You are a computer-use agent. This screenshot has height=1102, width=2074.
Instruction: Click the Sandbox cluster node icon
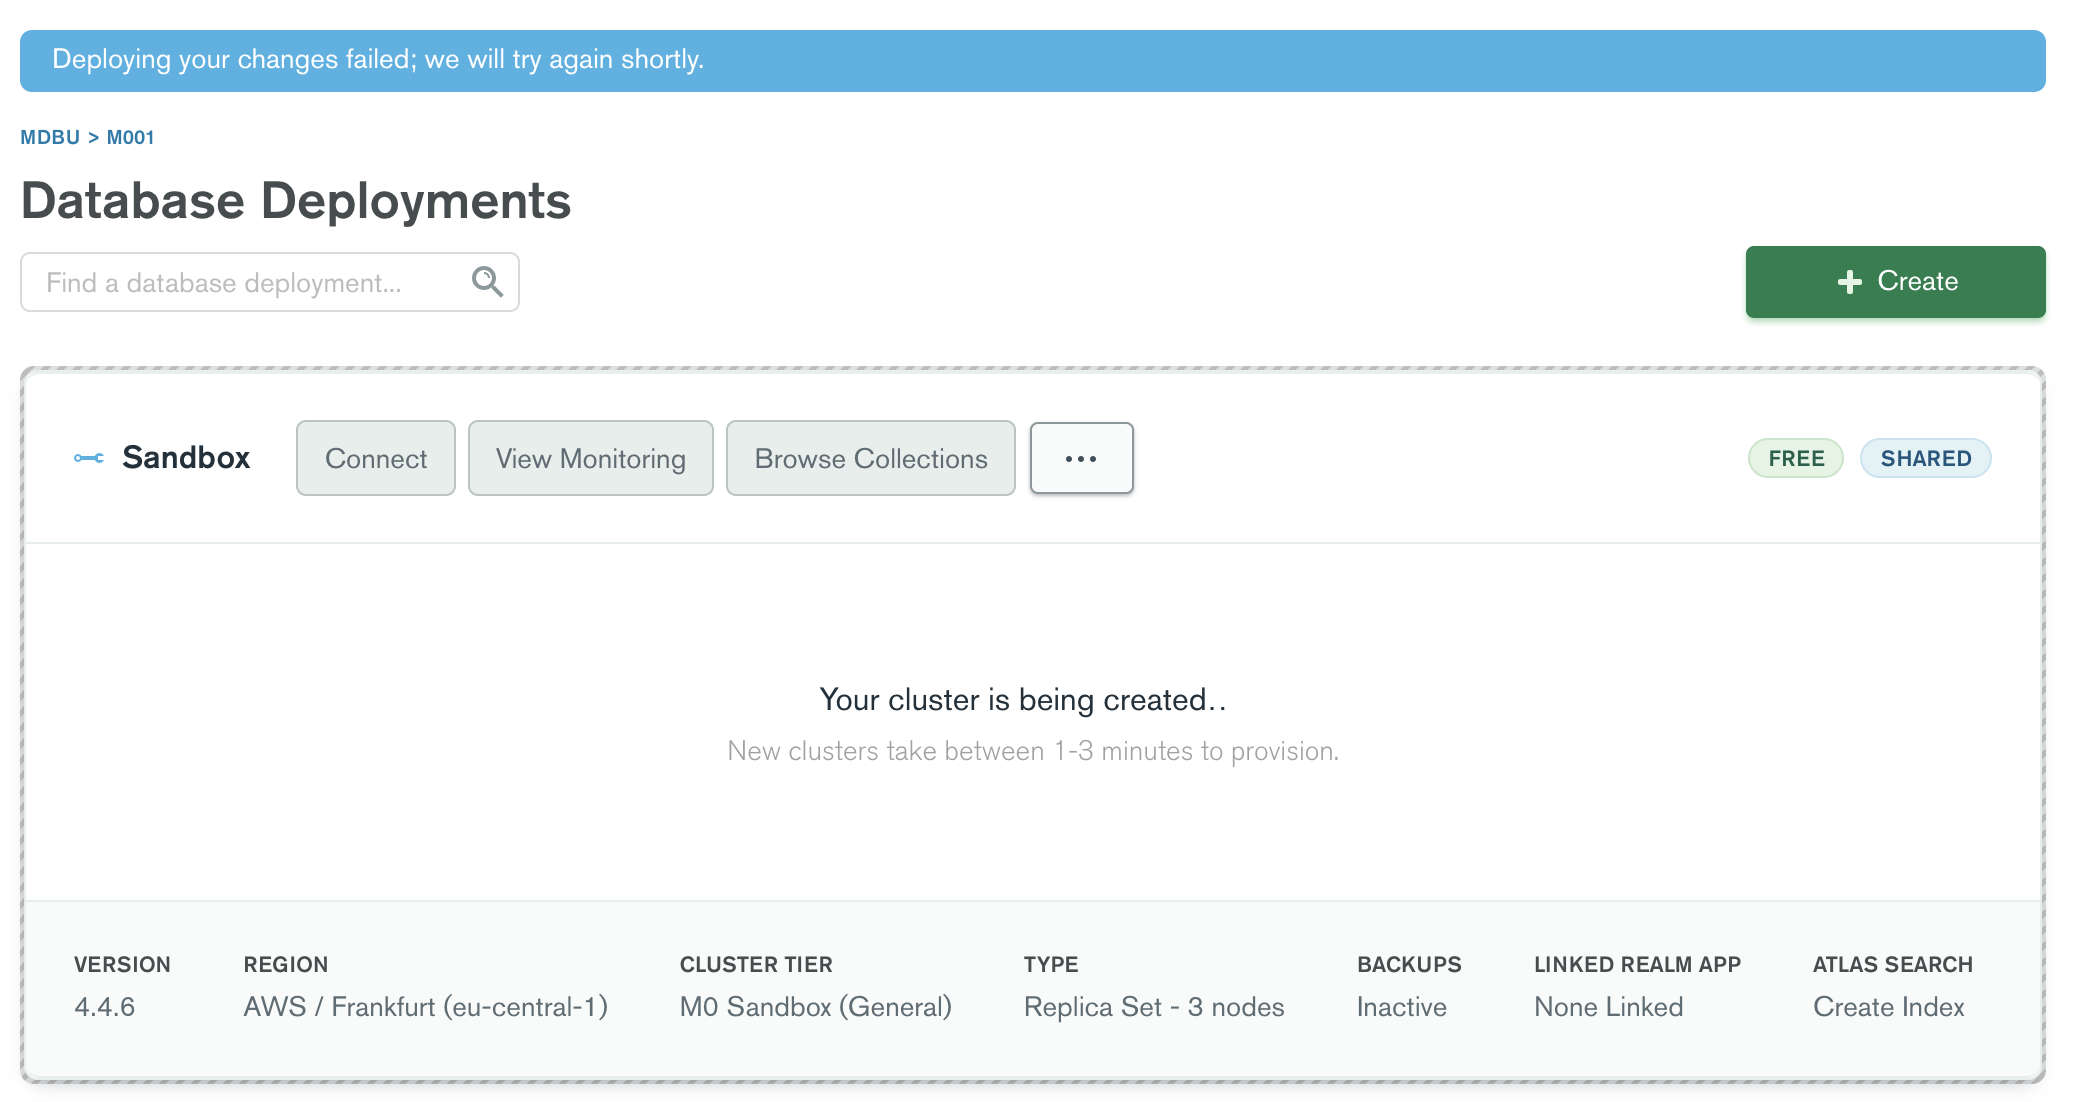[89, 458]
